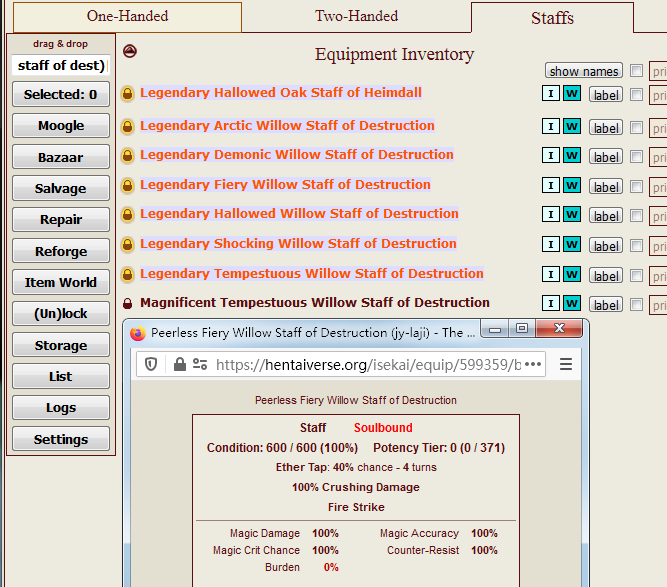The height and width of the screenshot is (587, 667).
Task: Click the Salvage button
Action: (61, 188)
